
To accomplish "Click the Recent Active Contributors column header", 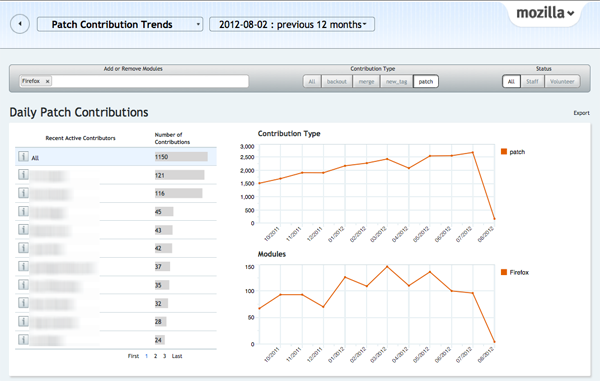I will 80,138.
